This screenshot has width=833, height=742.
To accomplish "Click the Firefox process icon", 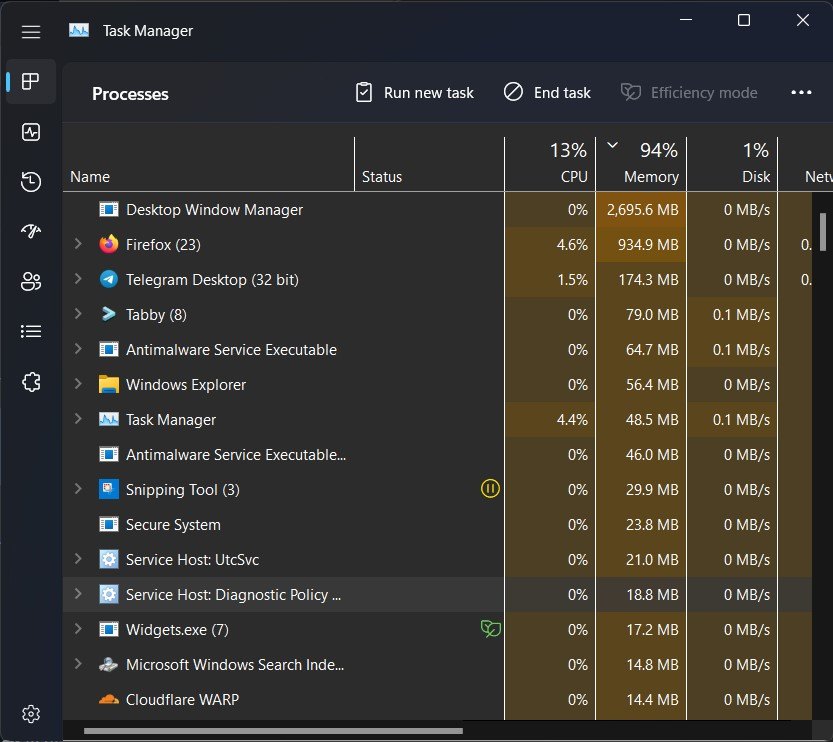I will 109,244.
